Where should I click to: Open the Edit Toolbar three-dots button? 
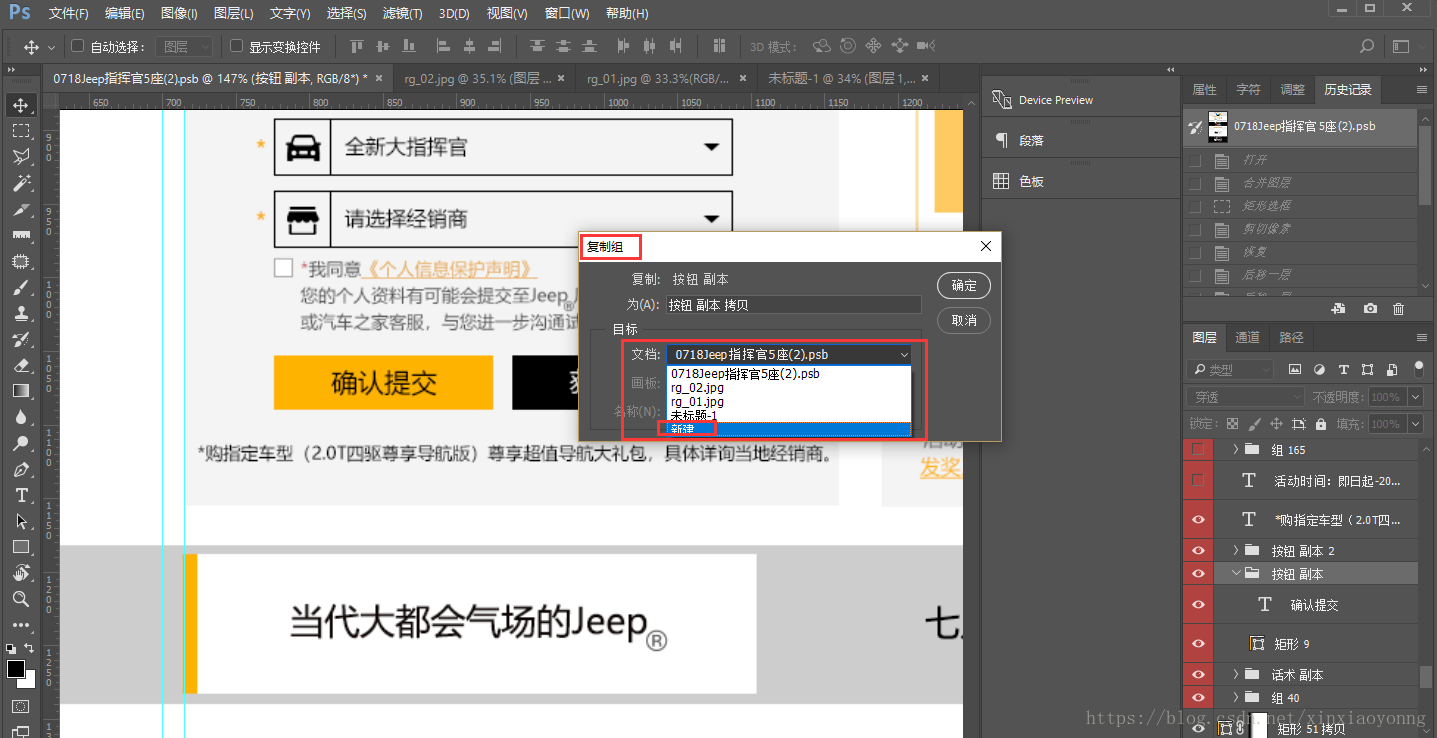point(21,624)
